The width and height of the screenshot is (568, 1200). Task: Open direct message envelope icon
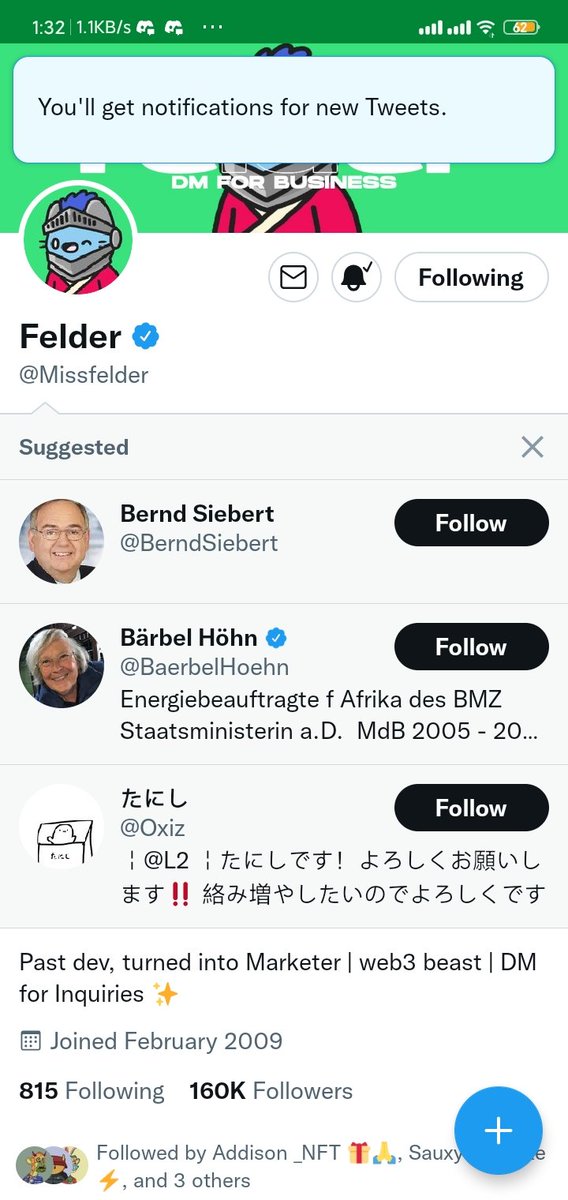point(293,277)
